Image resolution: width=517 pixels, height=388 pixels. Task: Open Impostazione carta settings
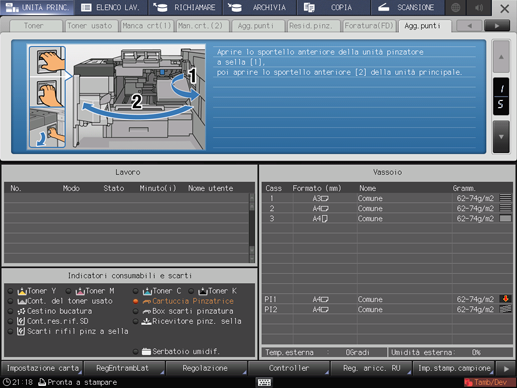pyautogui.click(x=43, y=368)
